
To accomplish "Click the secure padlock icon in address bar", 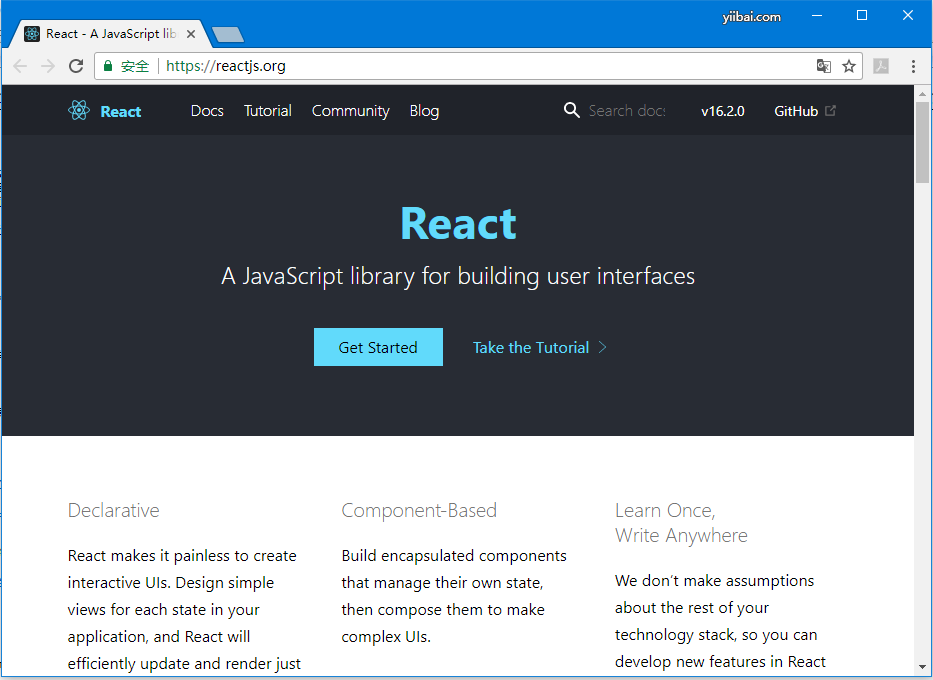I will pyautogui.click(x=106, y=65).
